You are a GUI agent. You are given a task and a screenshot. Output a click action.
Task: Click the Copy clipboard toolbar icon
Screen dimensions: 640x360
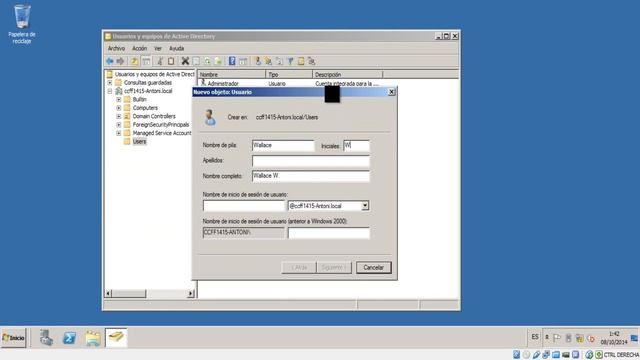[x=171, y=61]
